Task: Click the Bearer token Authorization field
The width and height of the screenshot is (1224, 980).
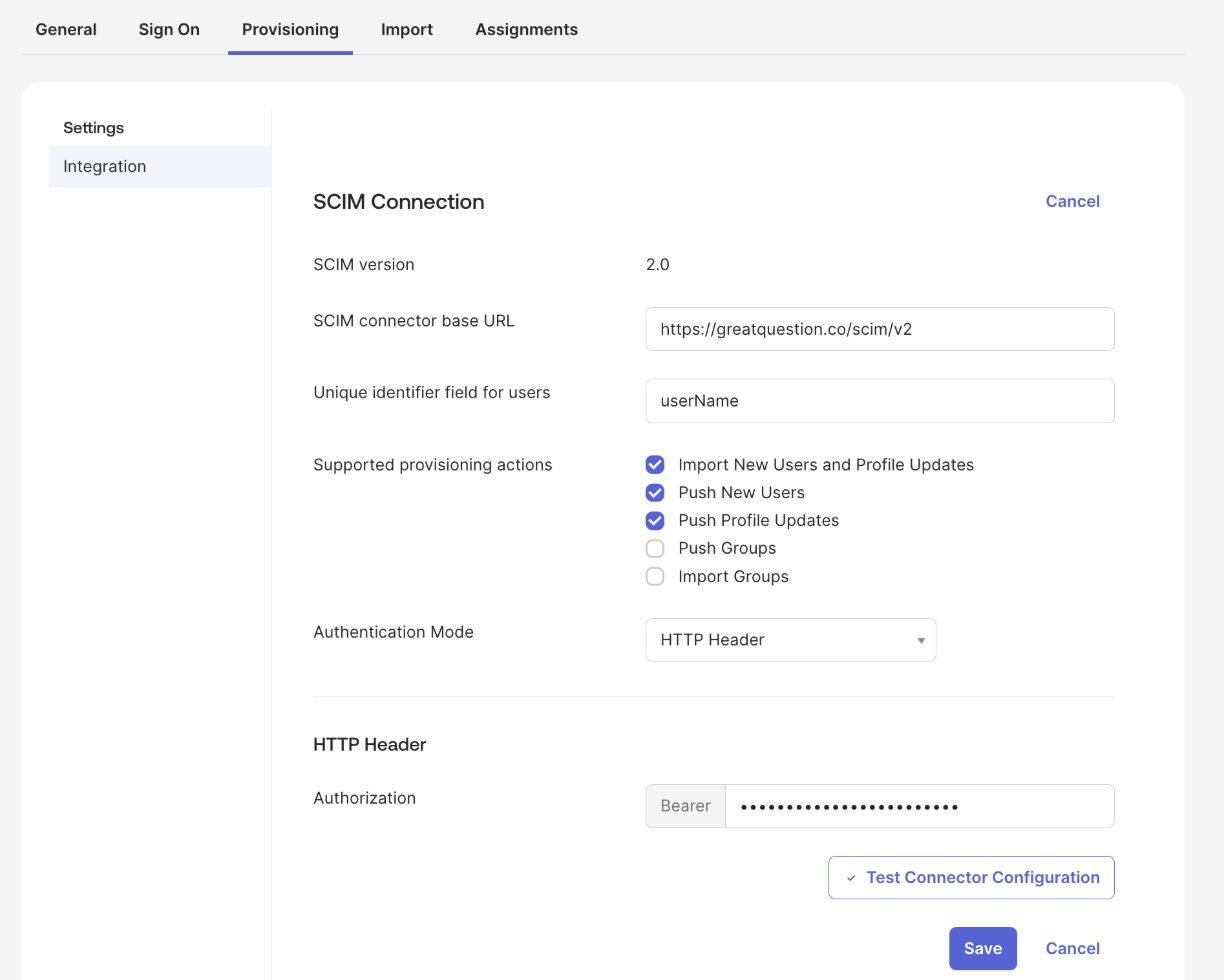Action: tap(918, 806)
